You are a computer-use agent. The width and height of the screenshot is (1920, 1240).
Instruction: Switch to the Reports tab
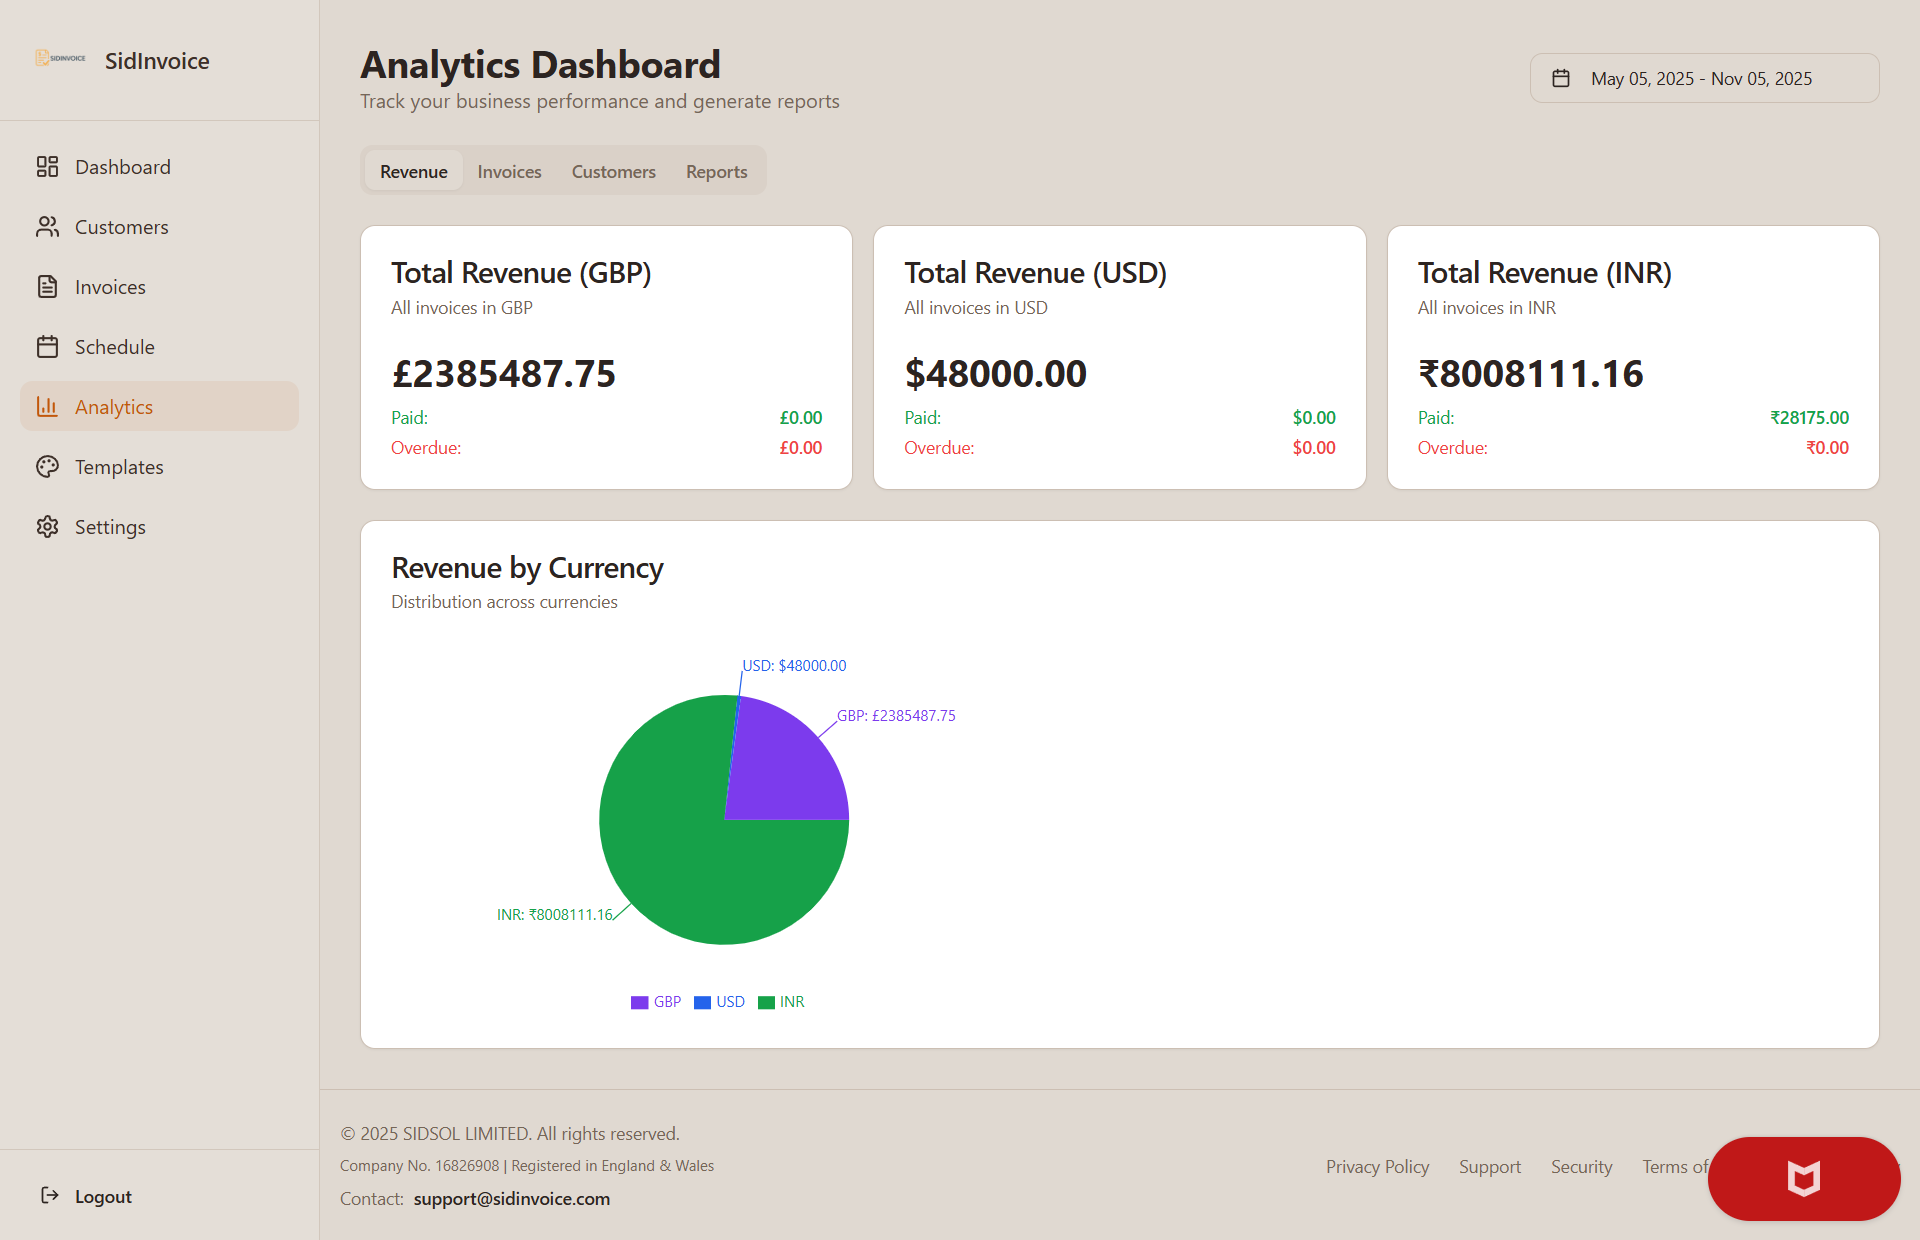tap(716, 171)
